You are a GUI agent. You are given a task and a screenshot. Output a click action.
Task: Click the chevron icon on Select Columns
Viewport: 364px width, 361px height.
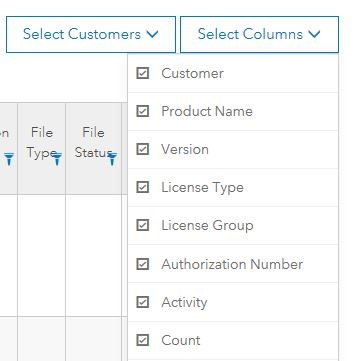314,34
